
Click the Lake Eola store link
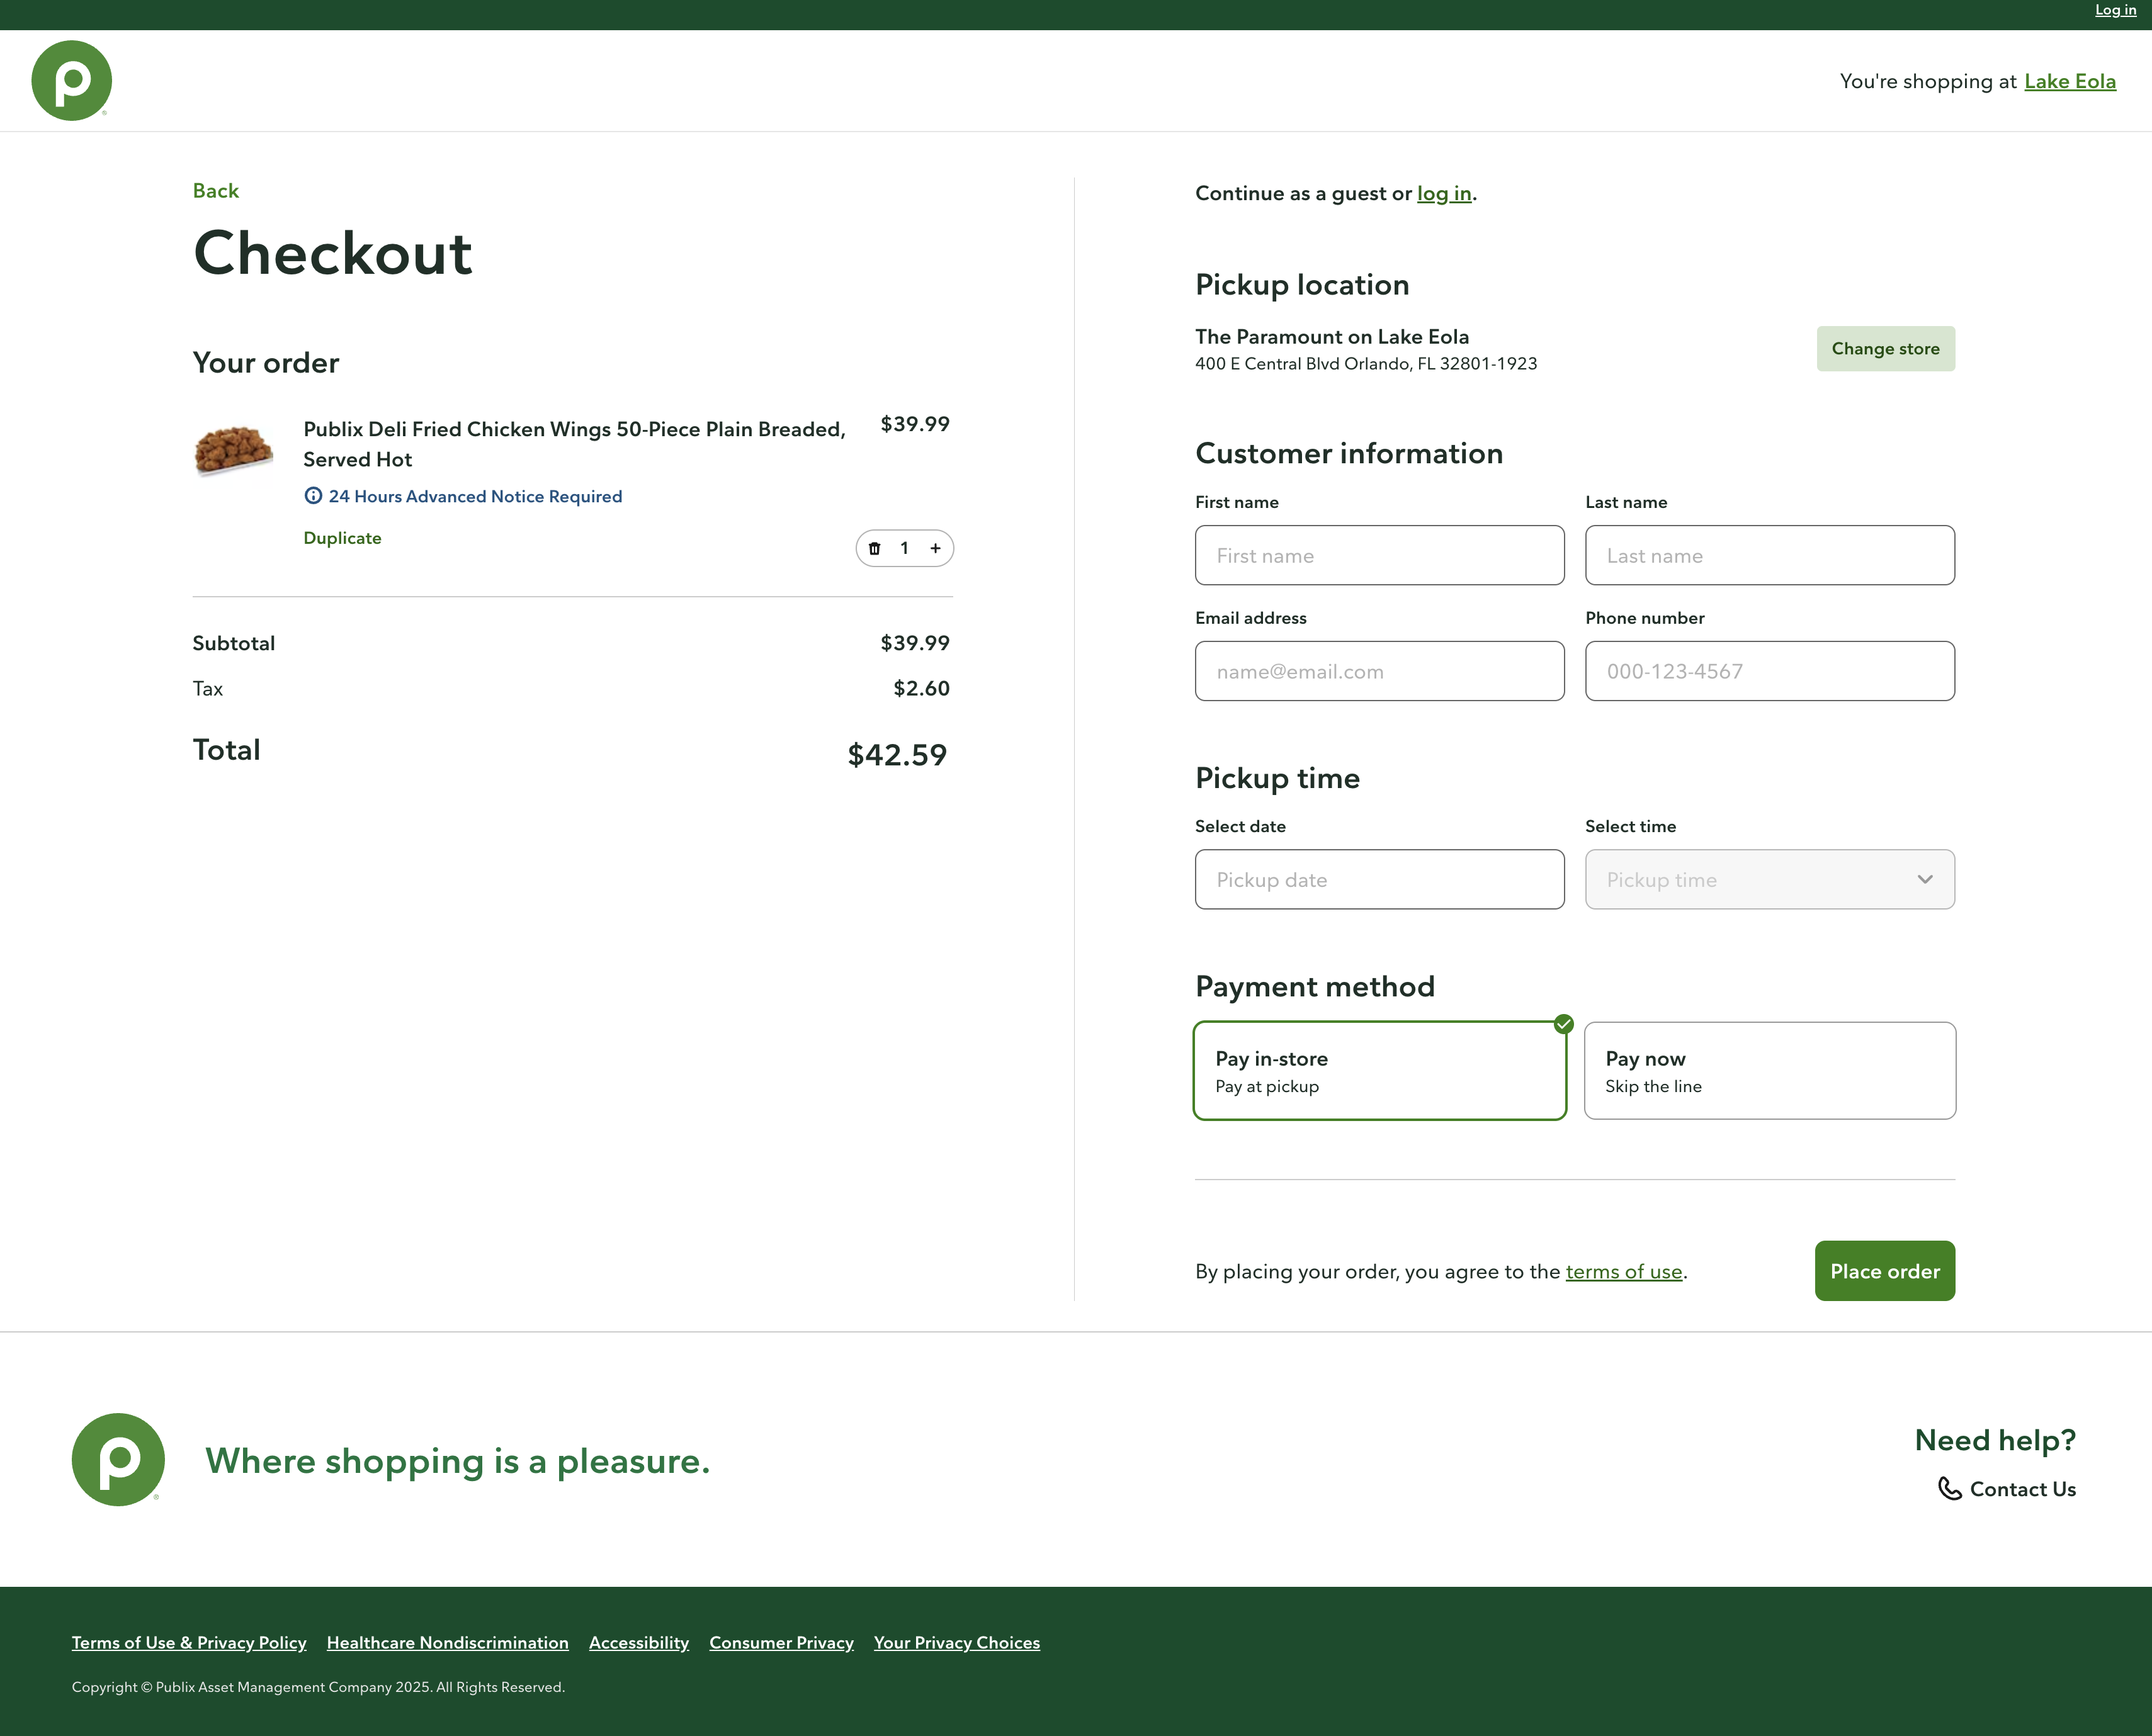point(2069,81)
